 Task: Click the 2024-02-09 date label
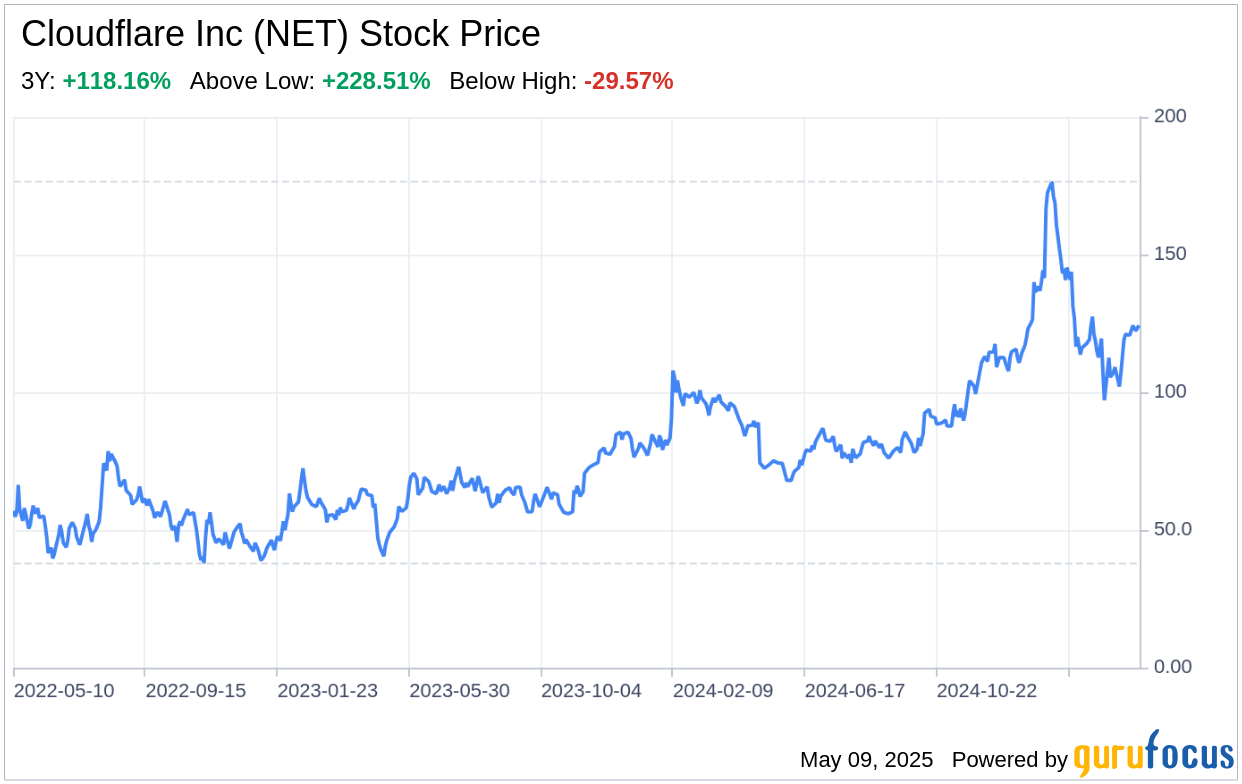[x=724, y=691]
